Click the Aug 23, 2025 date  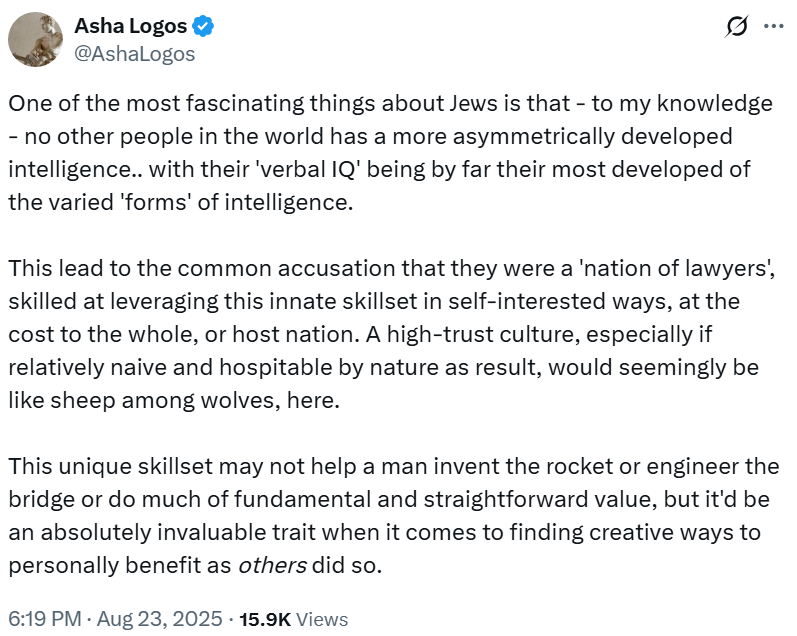tap(158, 620)
